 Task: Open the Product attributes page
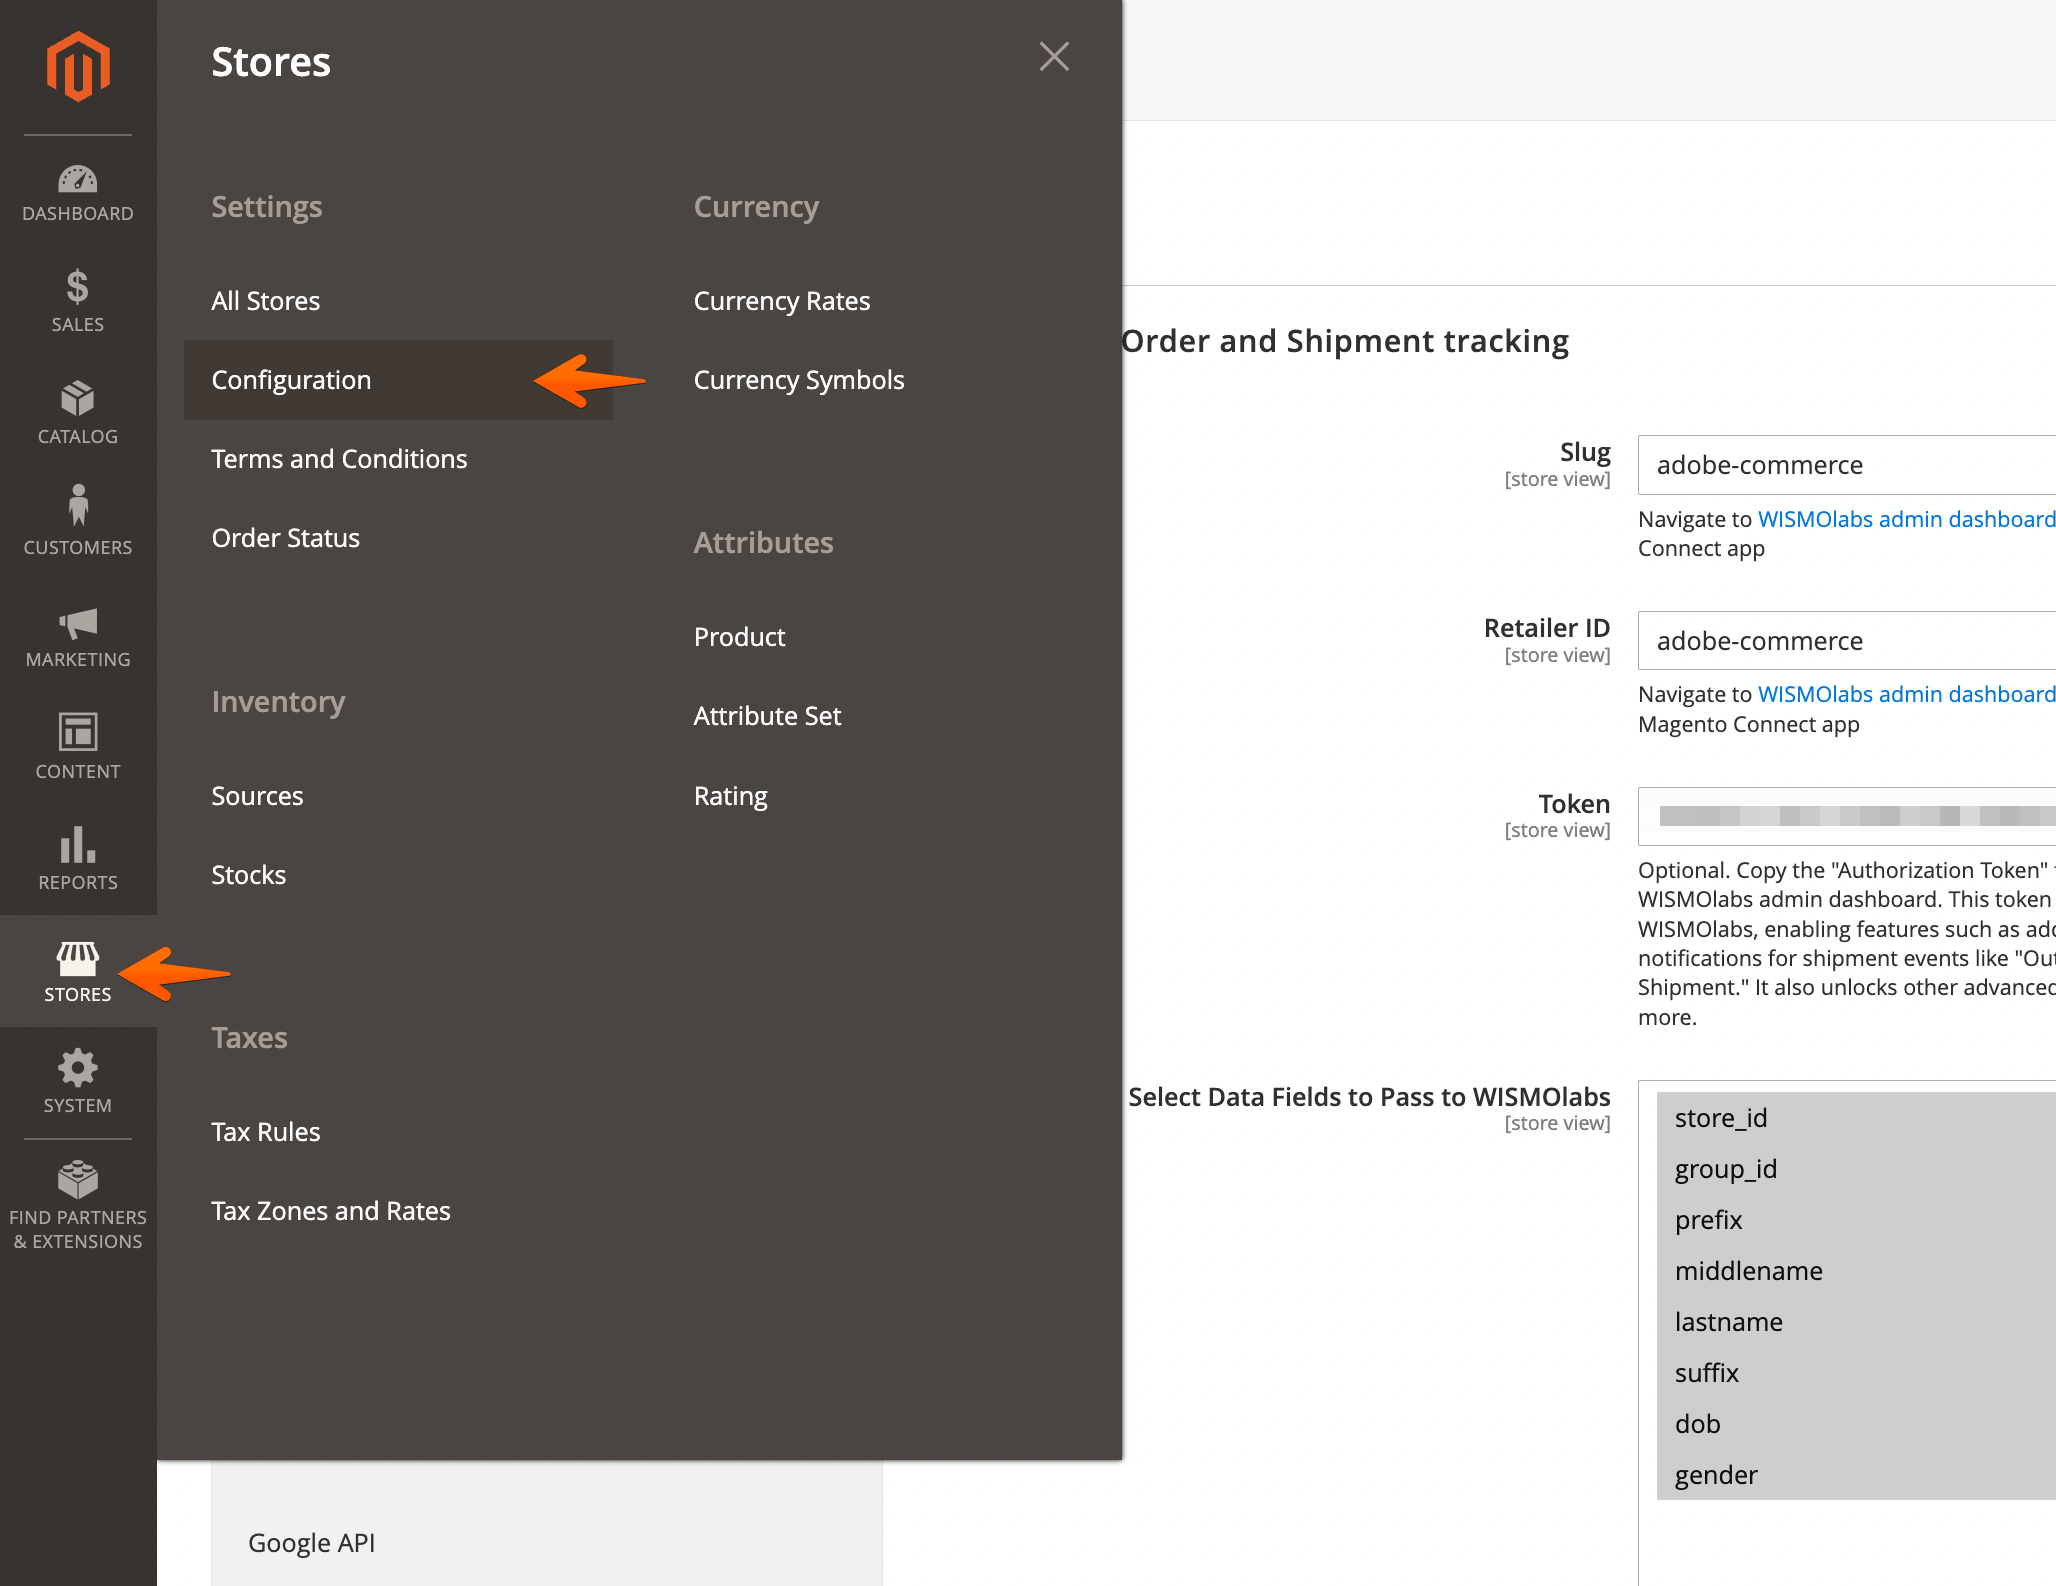739,636
